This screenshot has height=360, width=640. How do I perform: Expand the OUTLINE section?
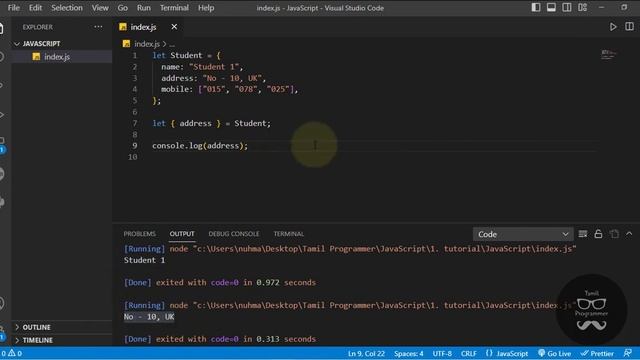36,327
